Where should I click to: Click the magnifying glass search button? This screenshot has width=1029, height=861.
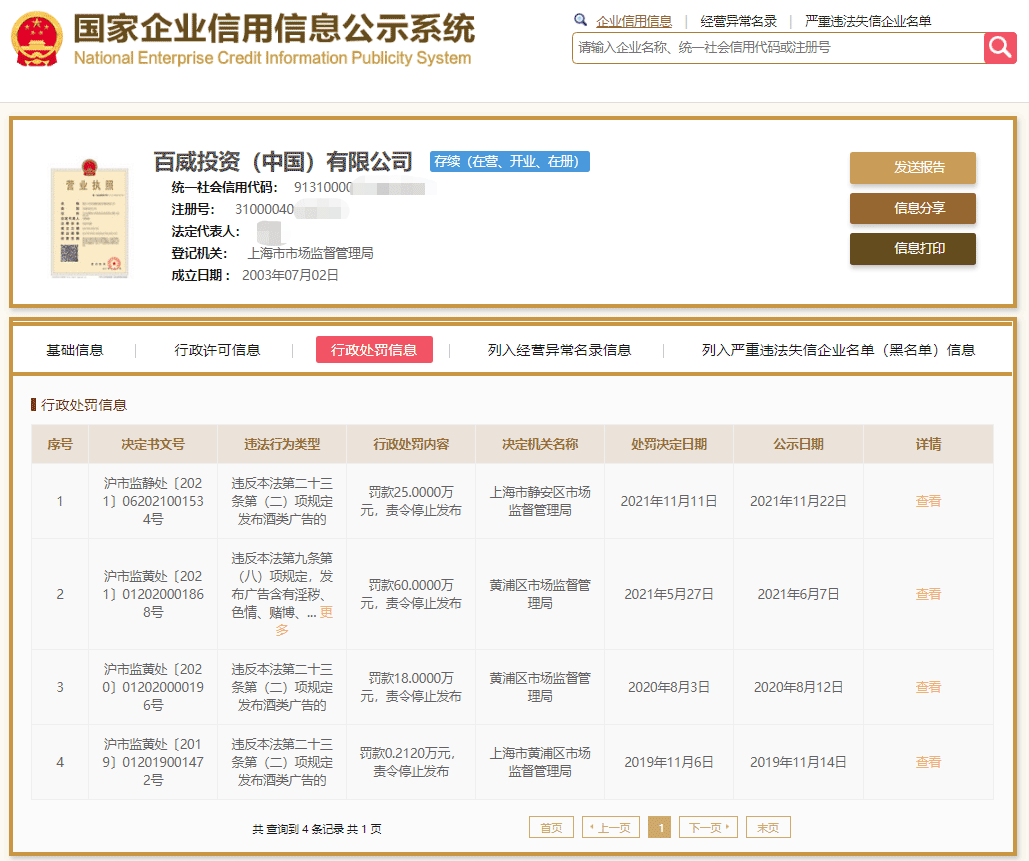coord(1000,47)
